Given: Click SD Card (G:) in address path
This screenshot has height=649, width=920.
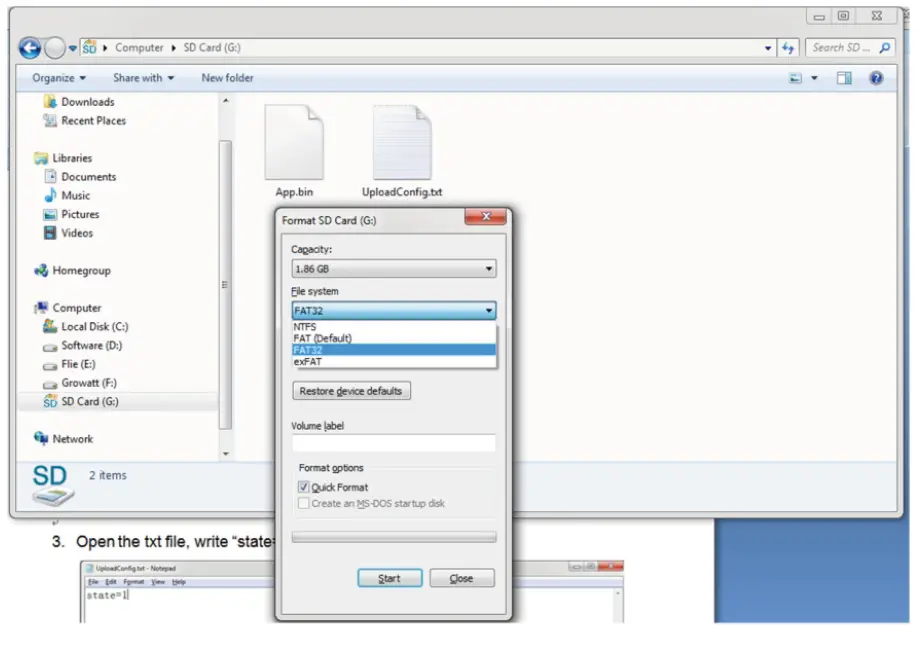Looking at the screenshot, I should pos(212,48).
